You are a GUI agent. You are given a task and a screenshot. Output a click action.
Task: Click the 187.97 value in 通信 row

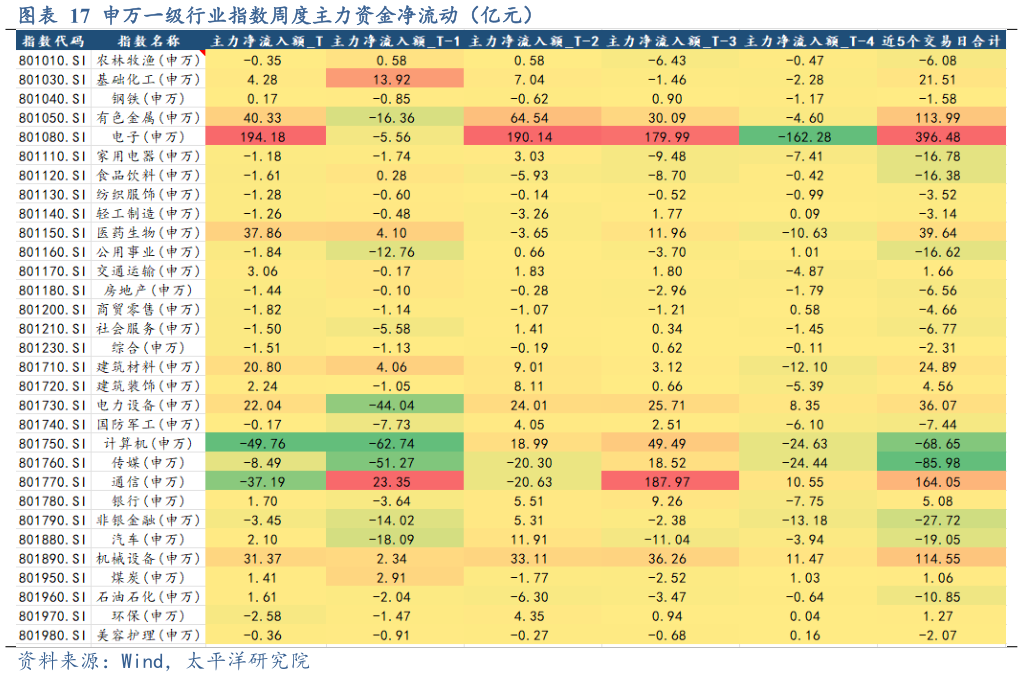tap(670, 481)
